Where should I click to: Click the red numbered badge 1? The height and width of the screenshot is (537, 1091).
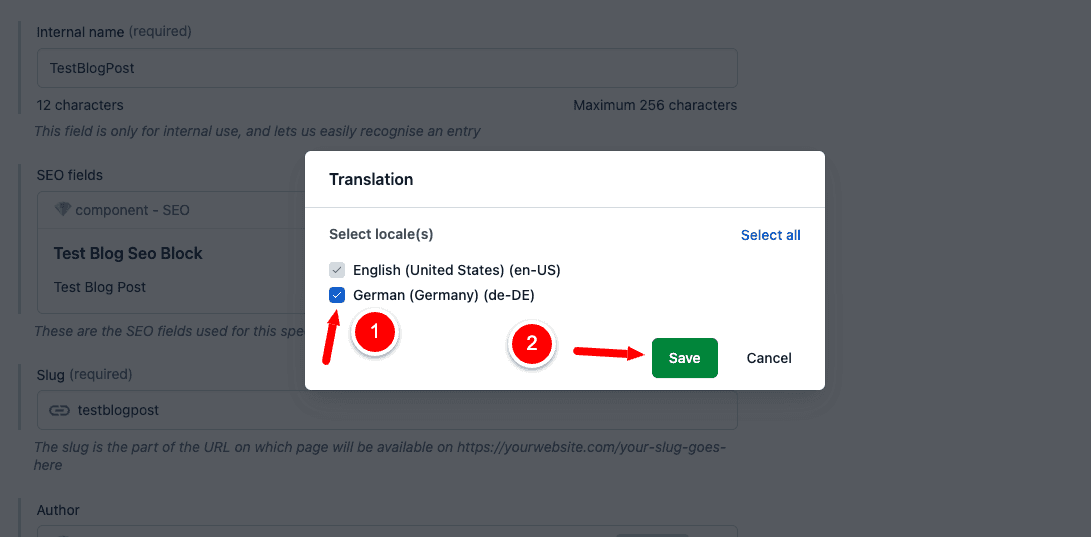[x=375, y=335]
